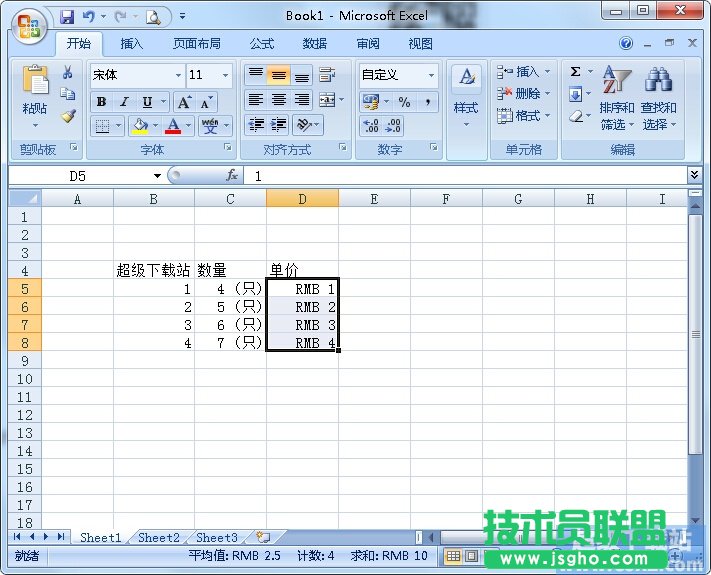Open the Name Box dropdown arrow
Image resolution: width=711 pixels, height=575 pixels.
[157, 176]
